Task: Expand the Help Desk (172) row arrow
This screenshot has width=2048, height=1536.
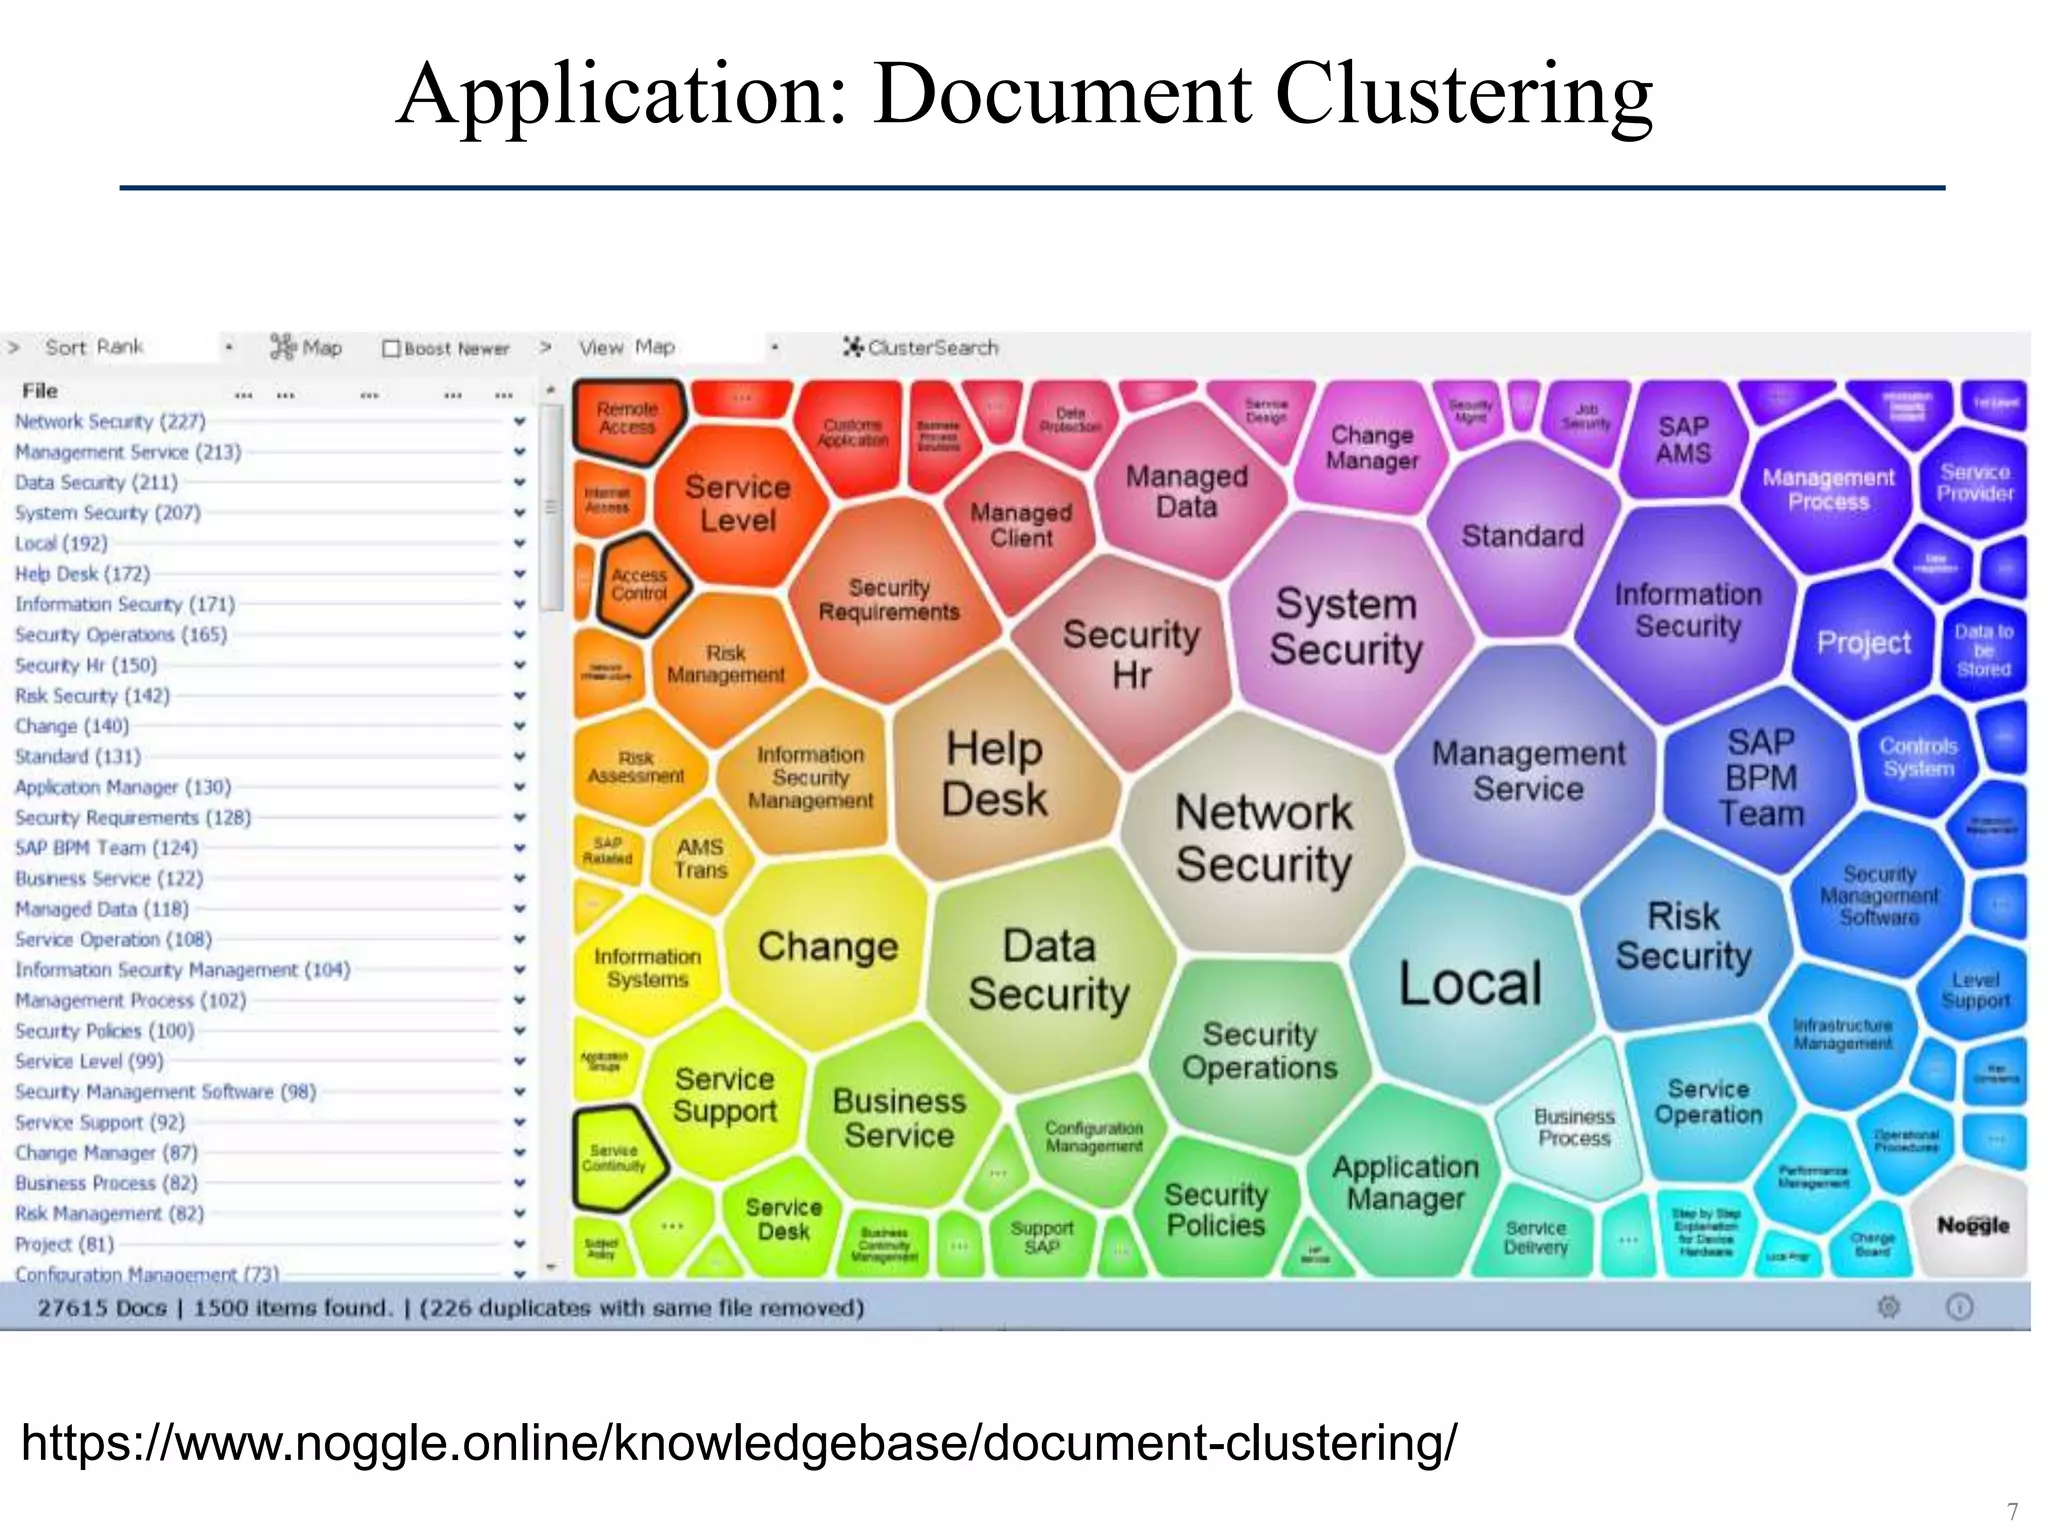Action: (x=519, y=574)
